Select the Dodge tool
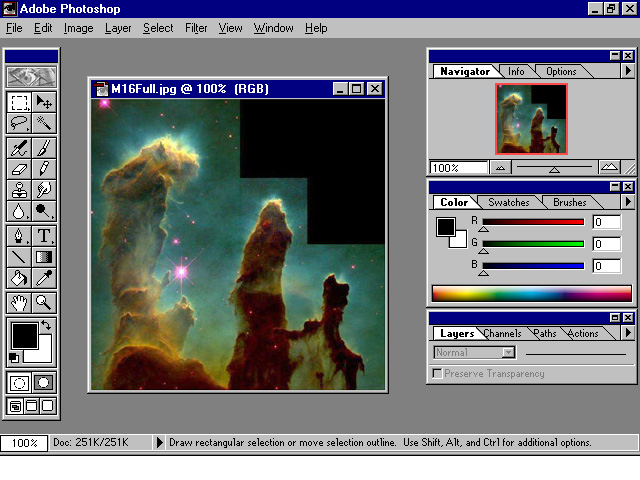Viewport: 640px width, 480px height. point(44,211)
